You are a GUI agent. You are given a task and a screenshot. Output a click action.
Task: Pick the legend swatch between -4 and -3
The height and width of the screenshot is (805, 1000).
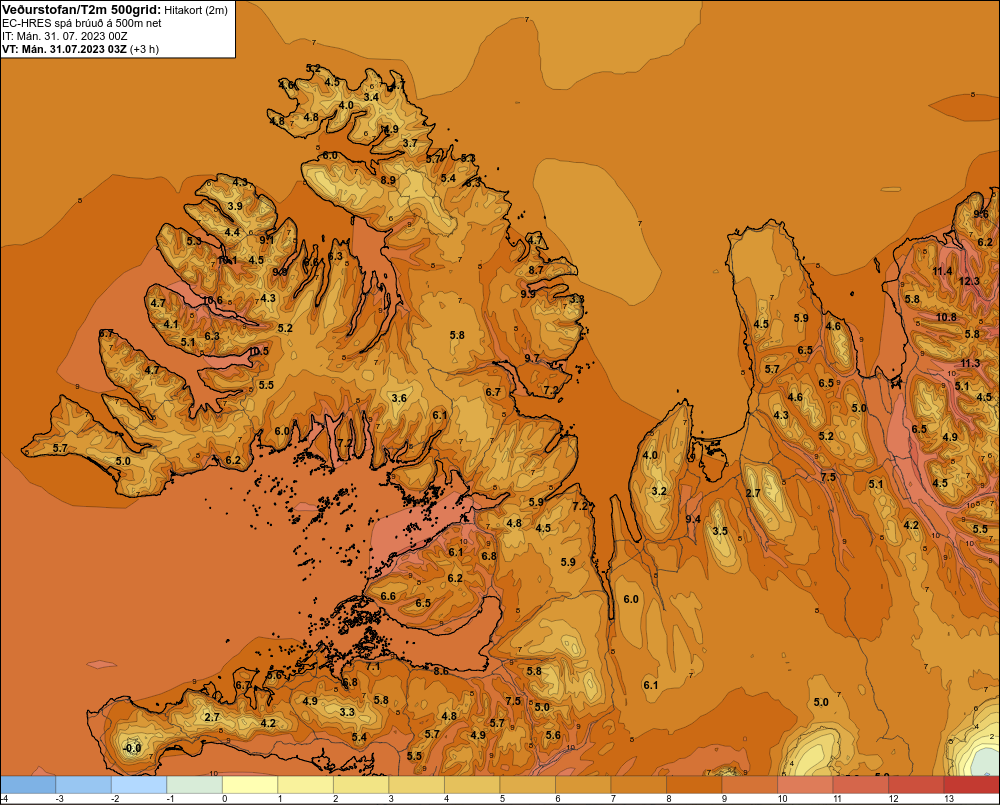(28, 785)
